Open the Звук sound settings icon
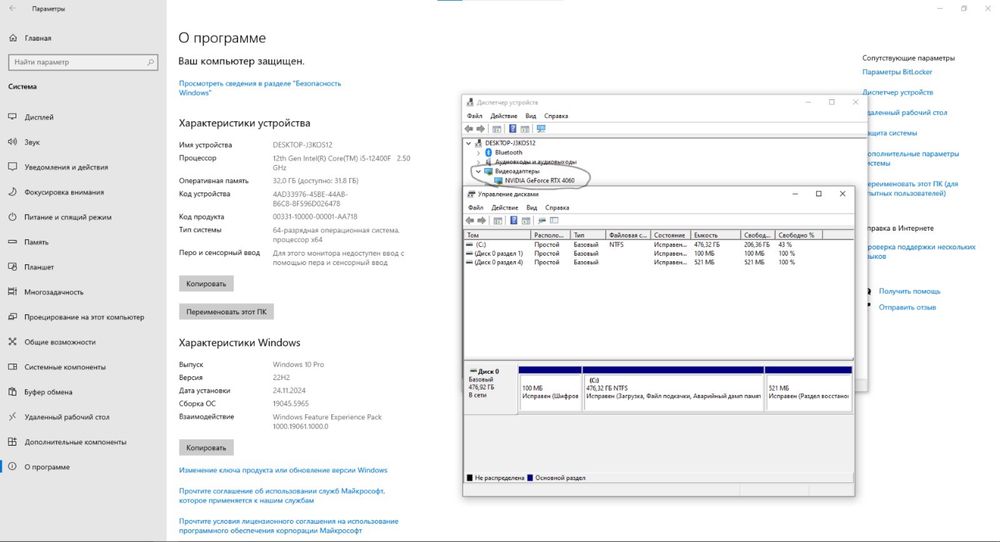This screenshot has height=542, width=1000. tap(12, 142)
